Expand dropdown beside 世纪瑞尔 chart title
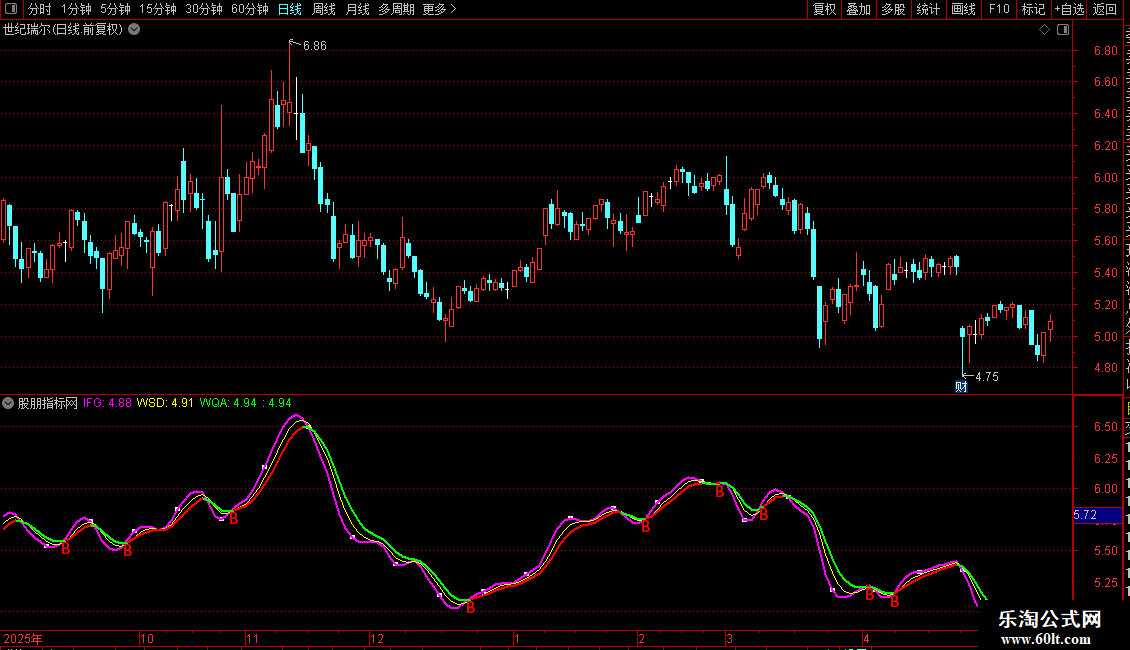The width and height of the screenshot is (1130, 650). 134,30
